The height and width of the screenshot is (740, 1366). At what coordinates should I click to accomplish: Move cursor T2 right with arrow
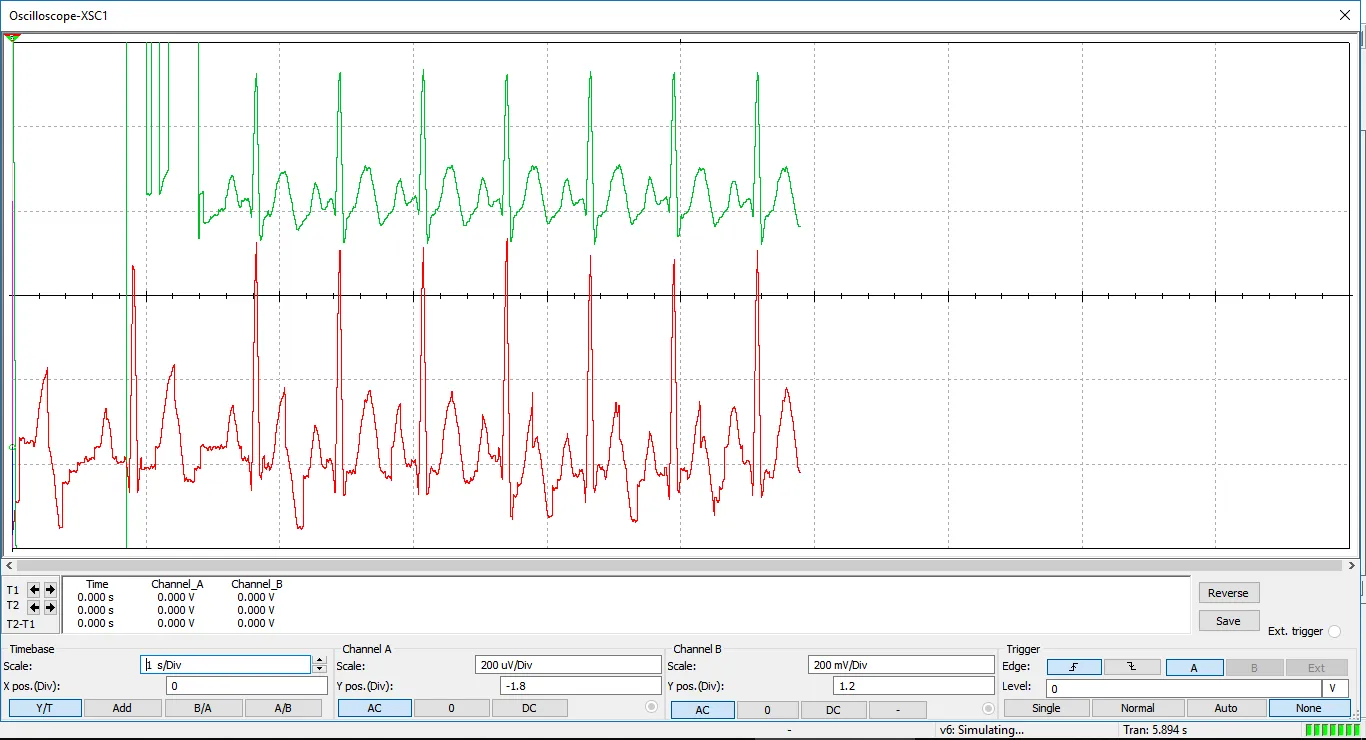coord(50,607)
